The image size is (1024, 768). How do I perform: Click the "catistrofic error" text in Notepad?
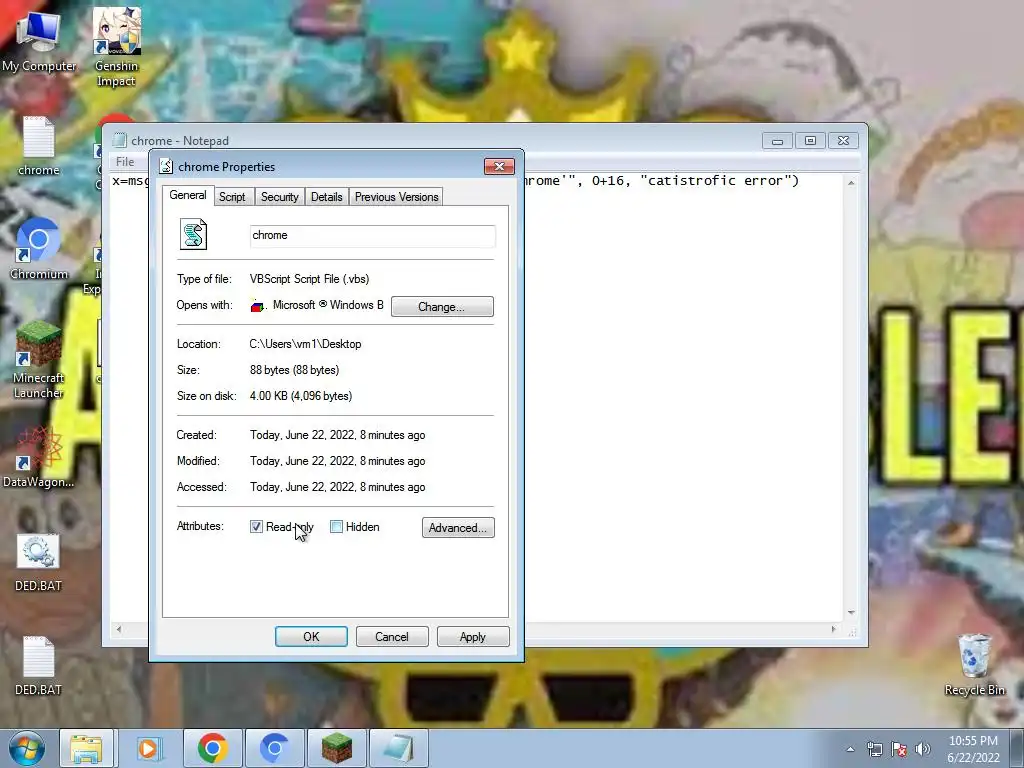pos(716,181)
